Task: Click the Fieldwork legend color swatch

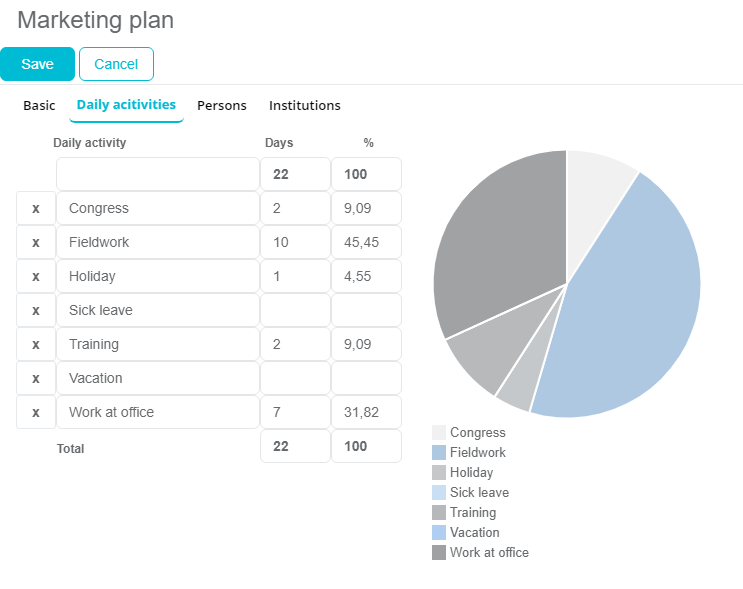Action: tap(439, 453)
